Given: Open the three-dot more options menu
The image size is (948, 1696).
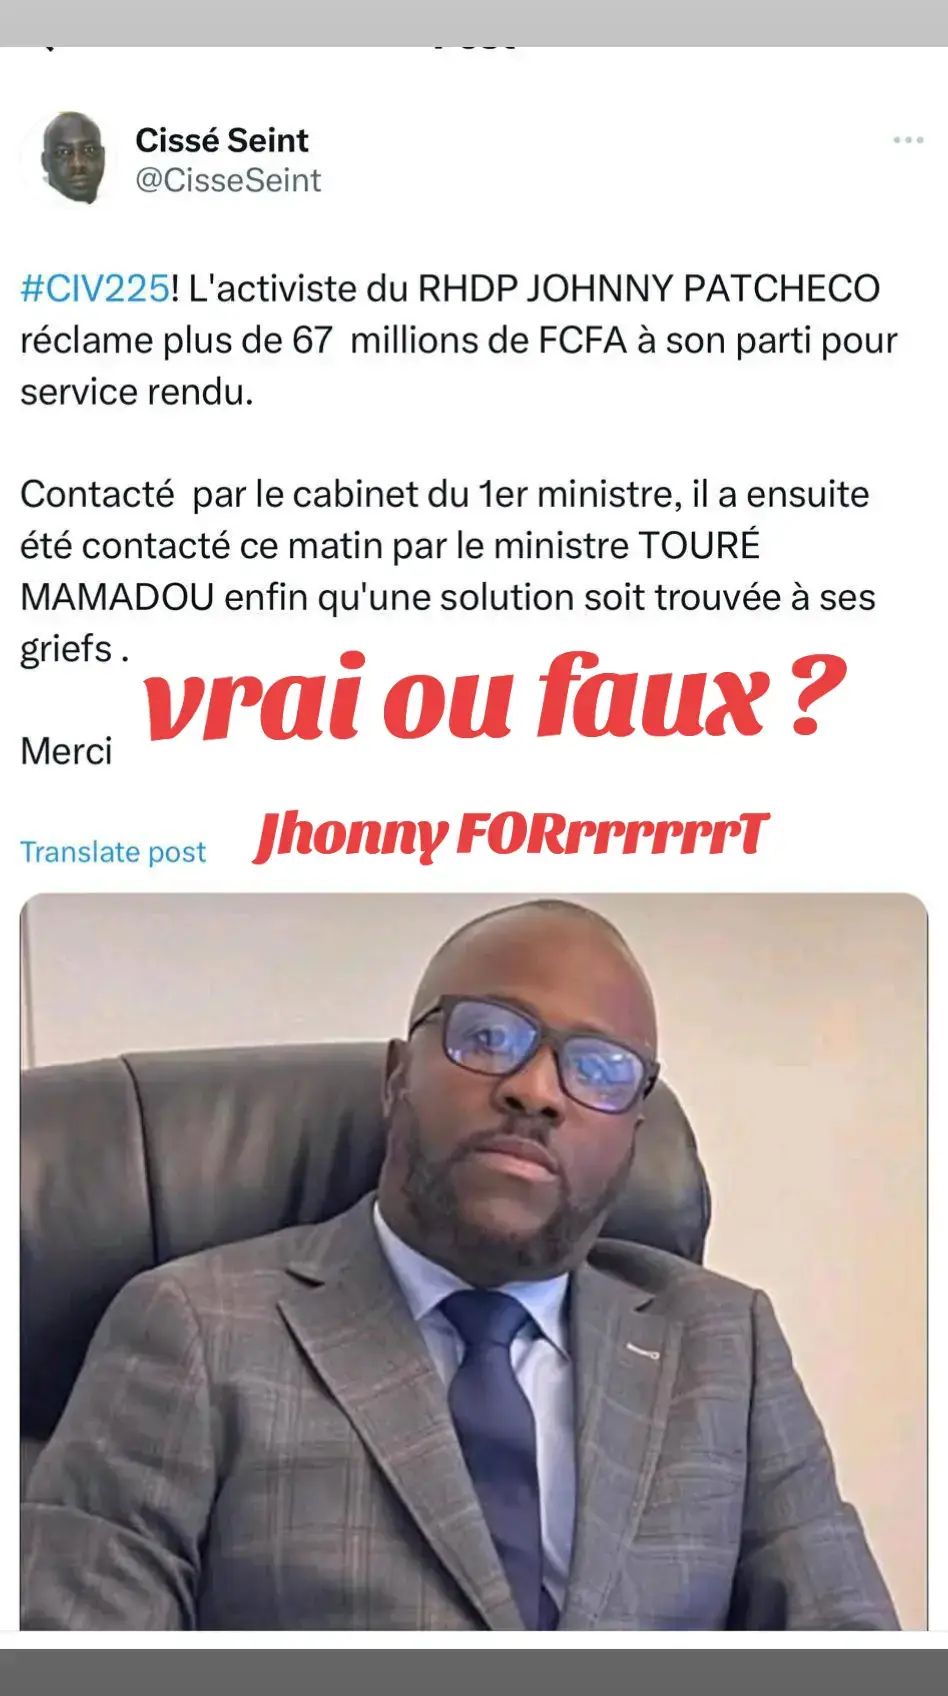Looking at the screenshot, I should pyautogui.click(x=908, y=140).
